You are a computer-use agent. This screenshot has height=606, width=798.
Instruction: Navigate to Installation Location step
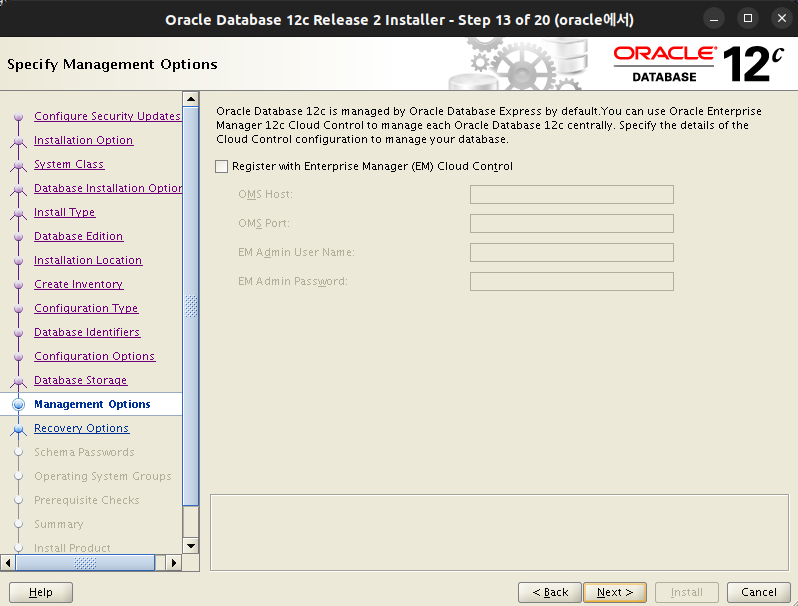pos(88,260)
